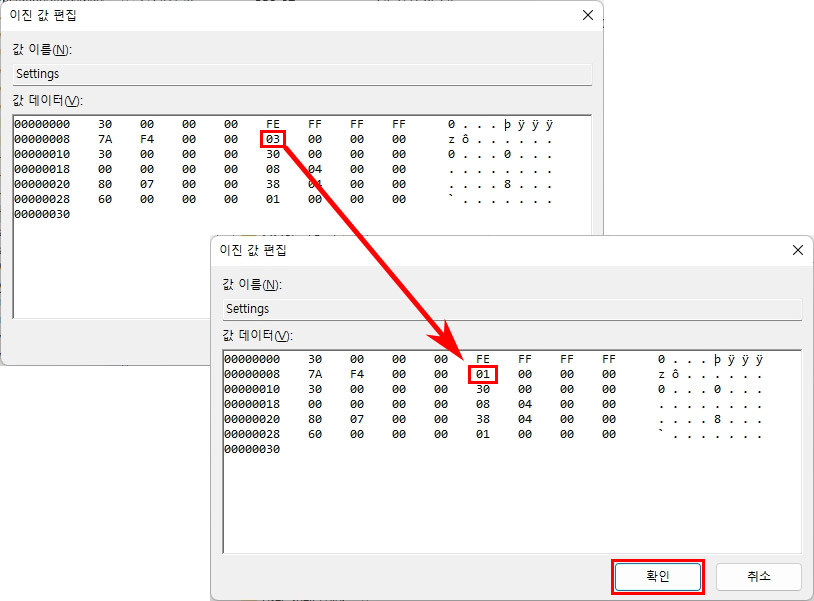Place the cursor at offset 00000030, front dialog

pyautogui.click(x=252, y=449)
